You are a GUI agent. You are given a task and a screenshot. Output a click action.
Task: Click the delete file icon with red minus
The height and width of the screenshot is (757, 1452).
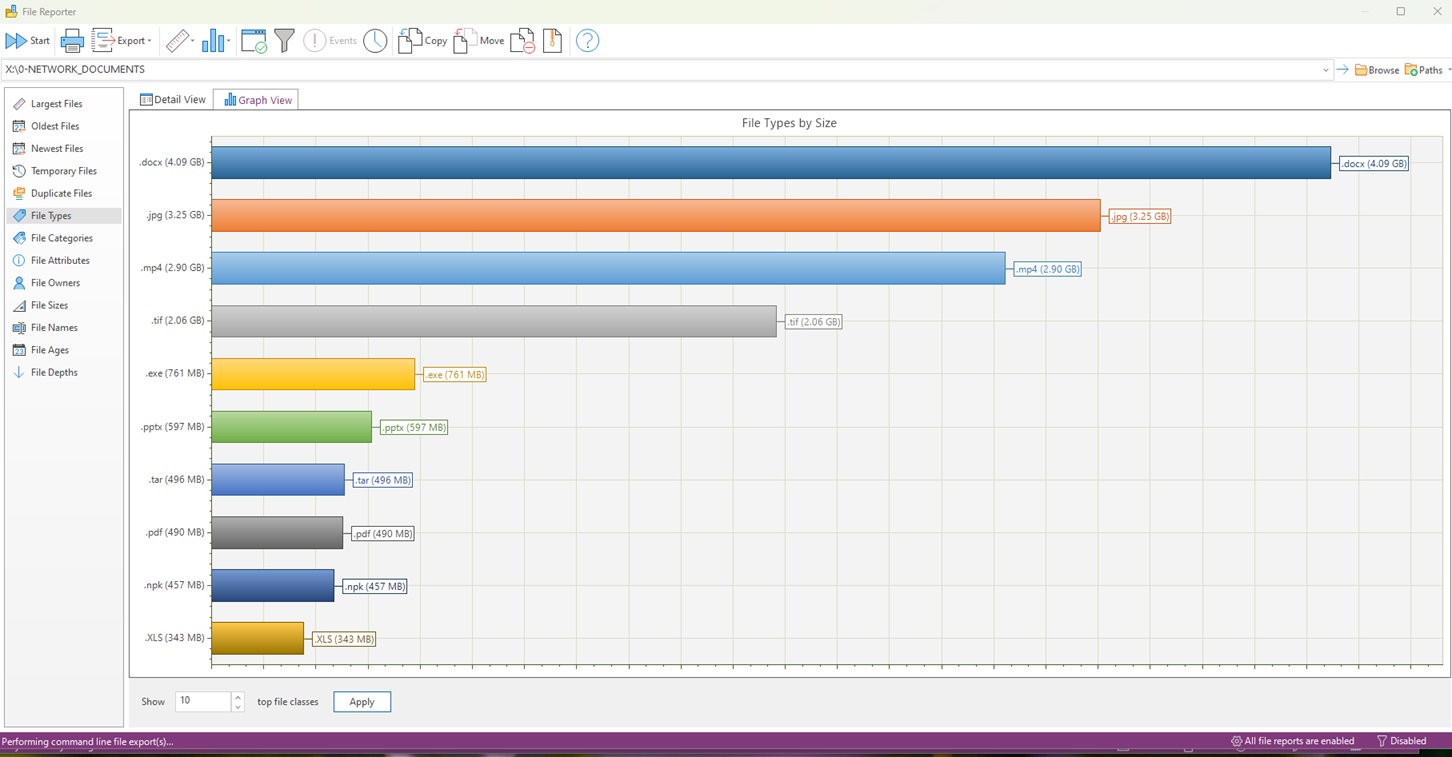[x=522, y=41]
